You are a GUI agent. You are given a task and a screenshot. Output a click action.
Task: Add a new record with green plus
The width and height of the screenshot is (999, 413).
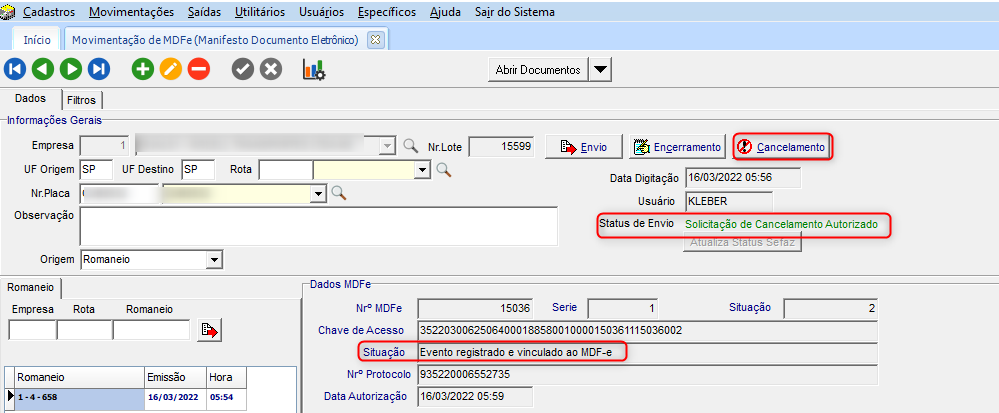[x=143, y=69]
